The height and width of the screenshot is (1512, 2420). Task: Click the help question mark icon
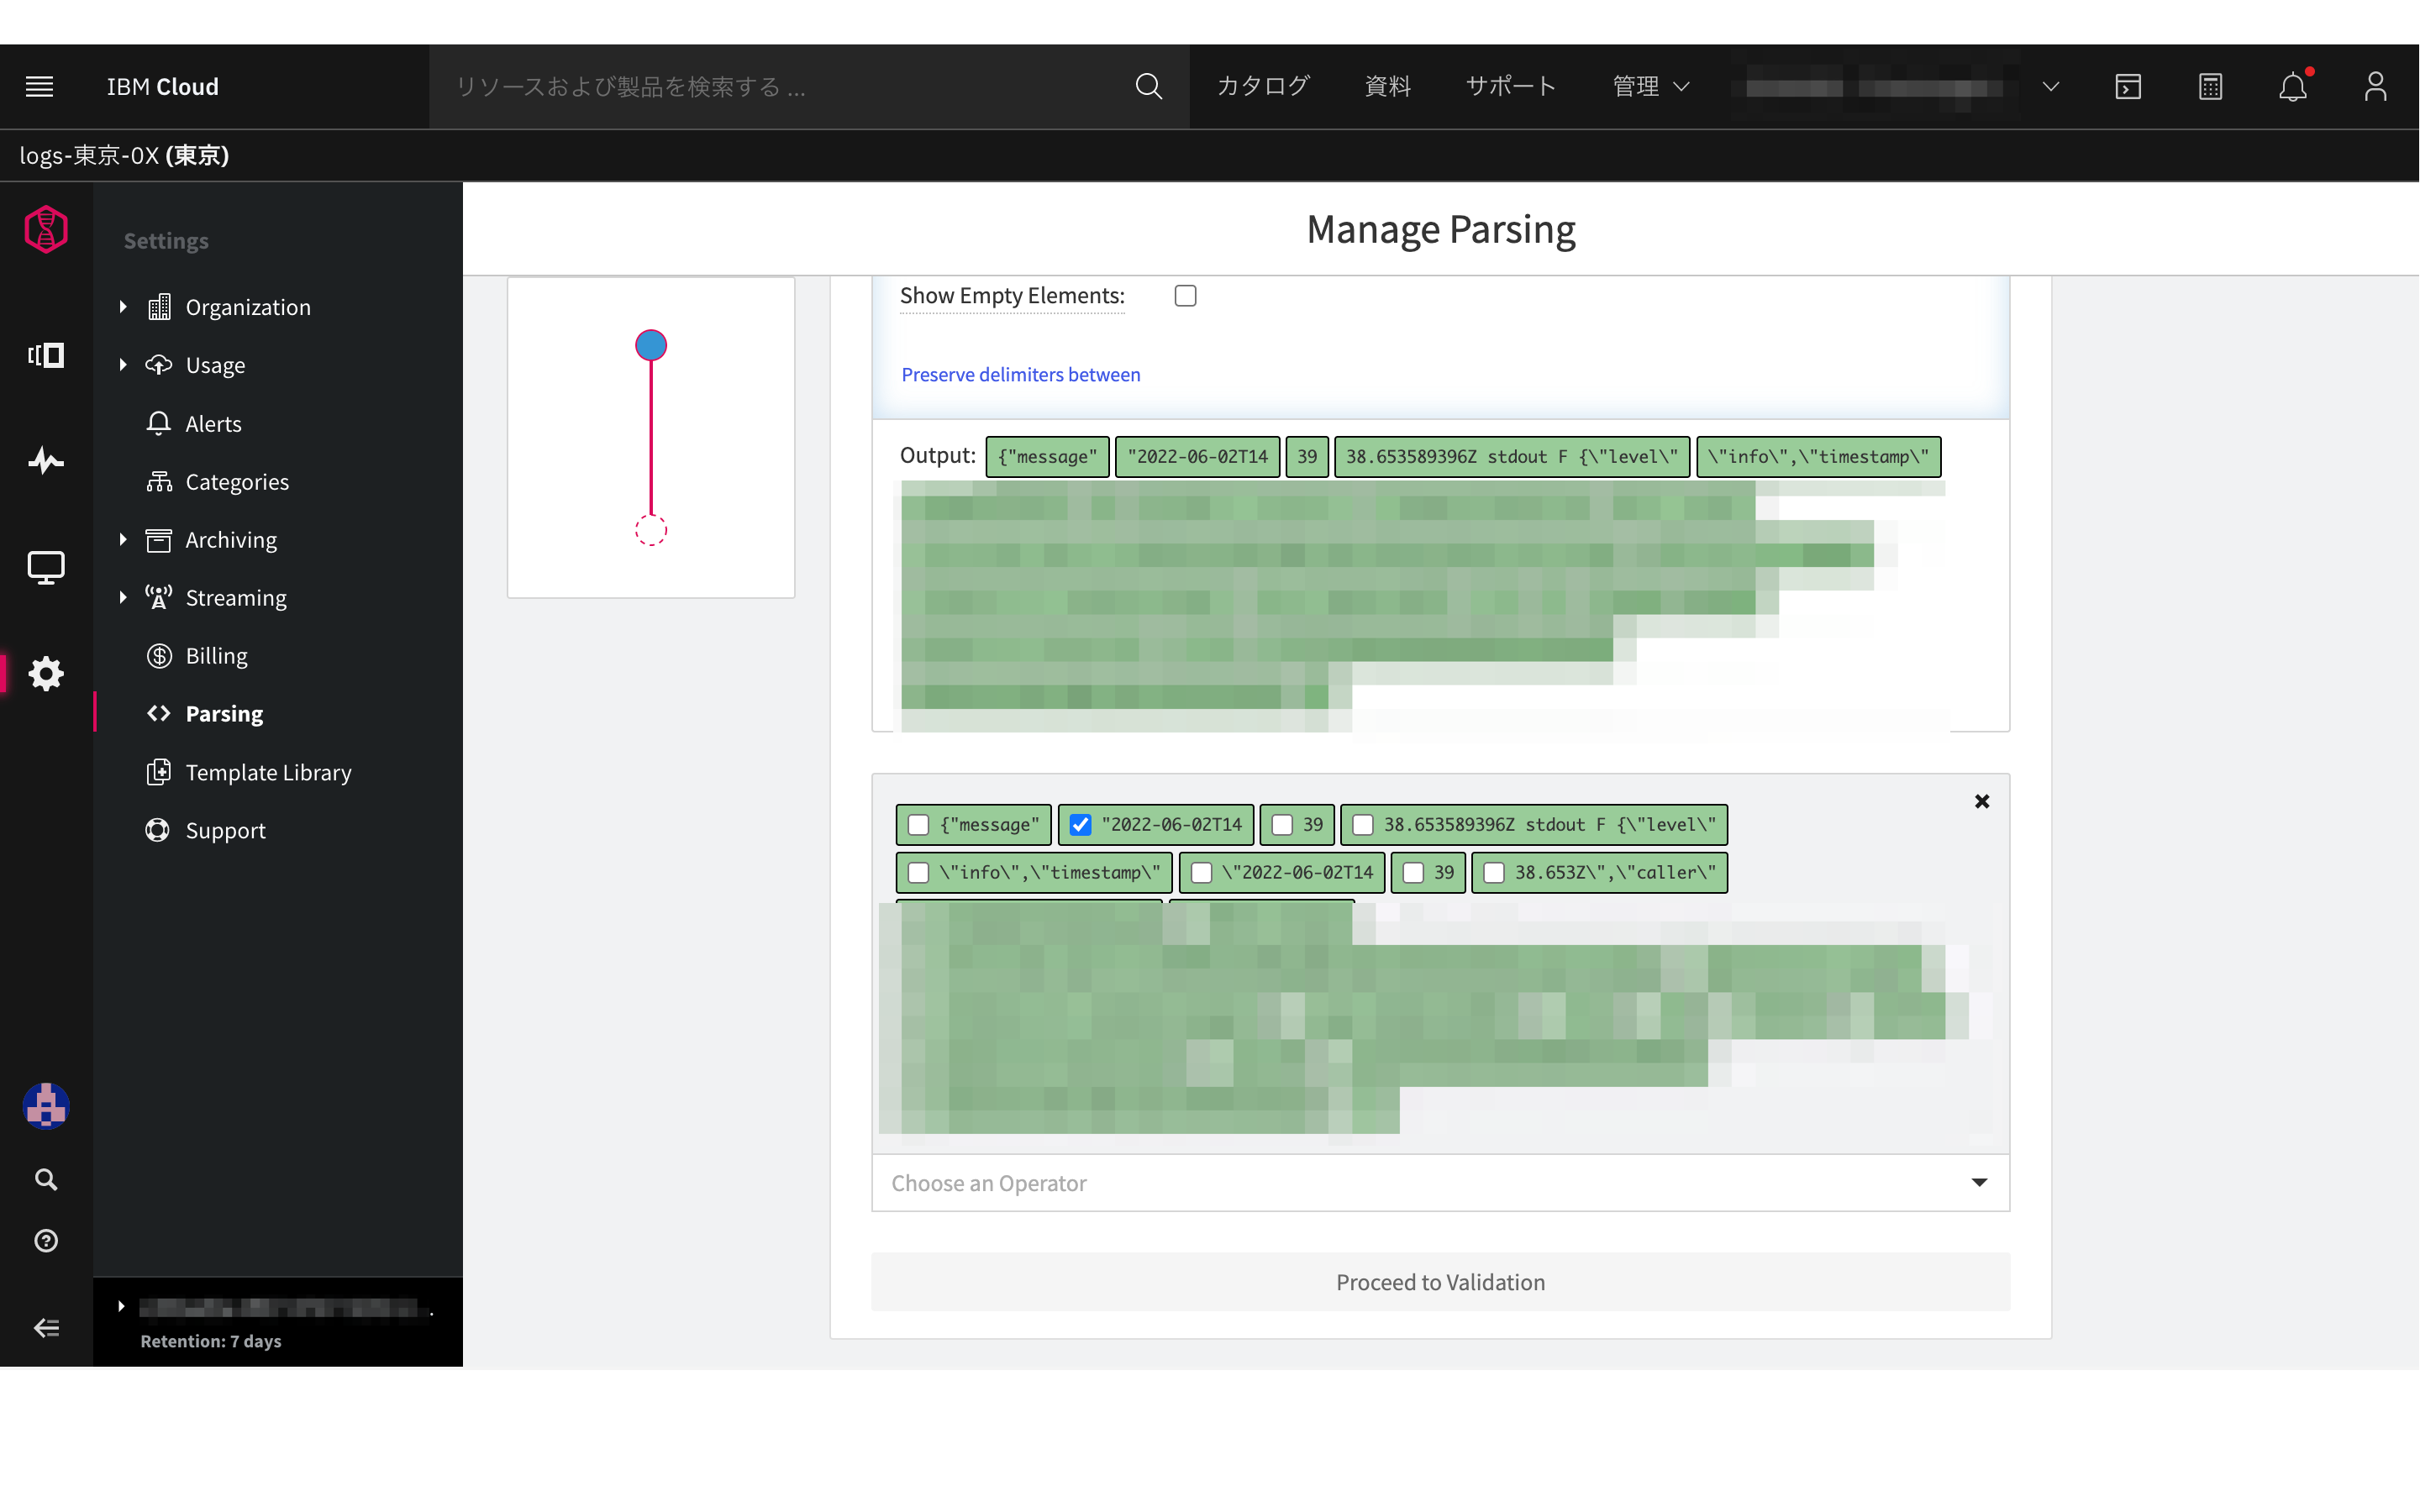click(x=46, y=1240)
